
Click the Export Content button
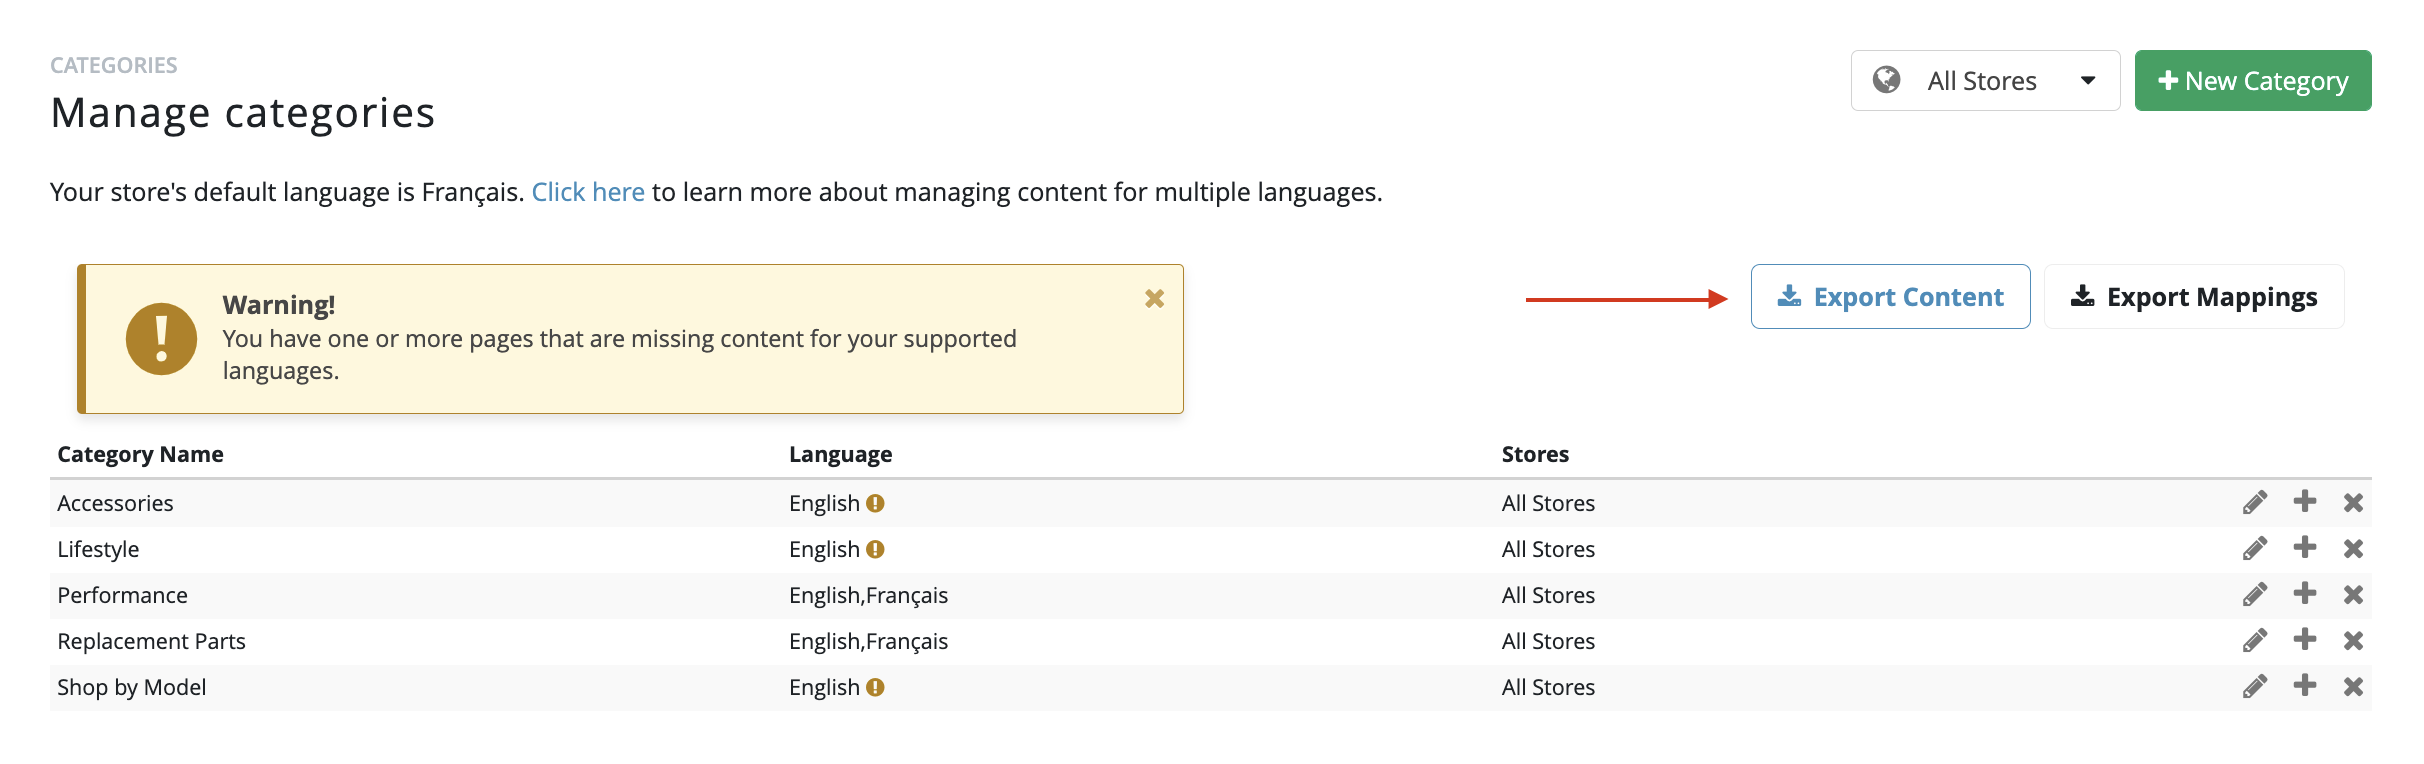click(1890, 296)
